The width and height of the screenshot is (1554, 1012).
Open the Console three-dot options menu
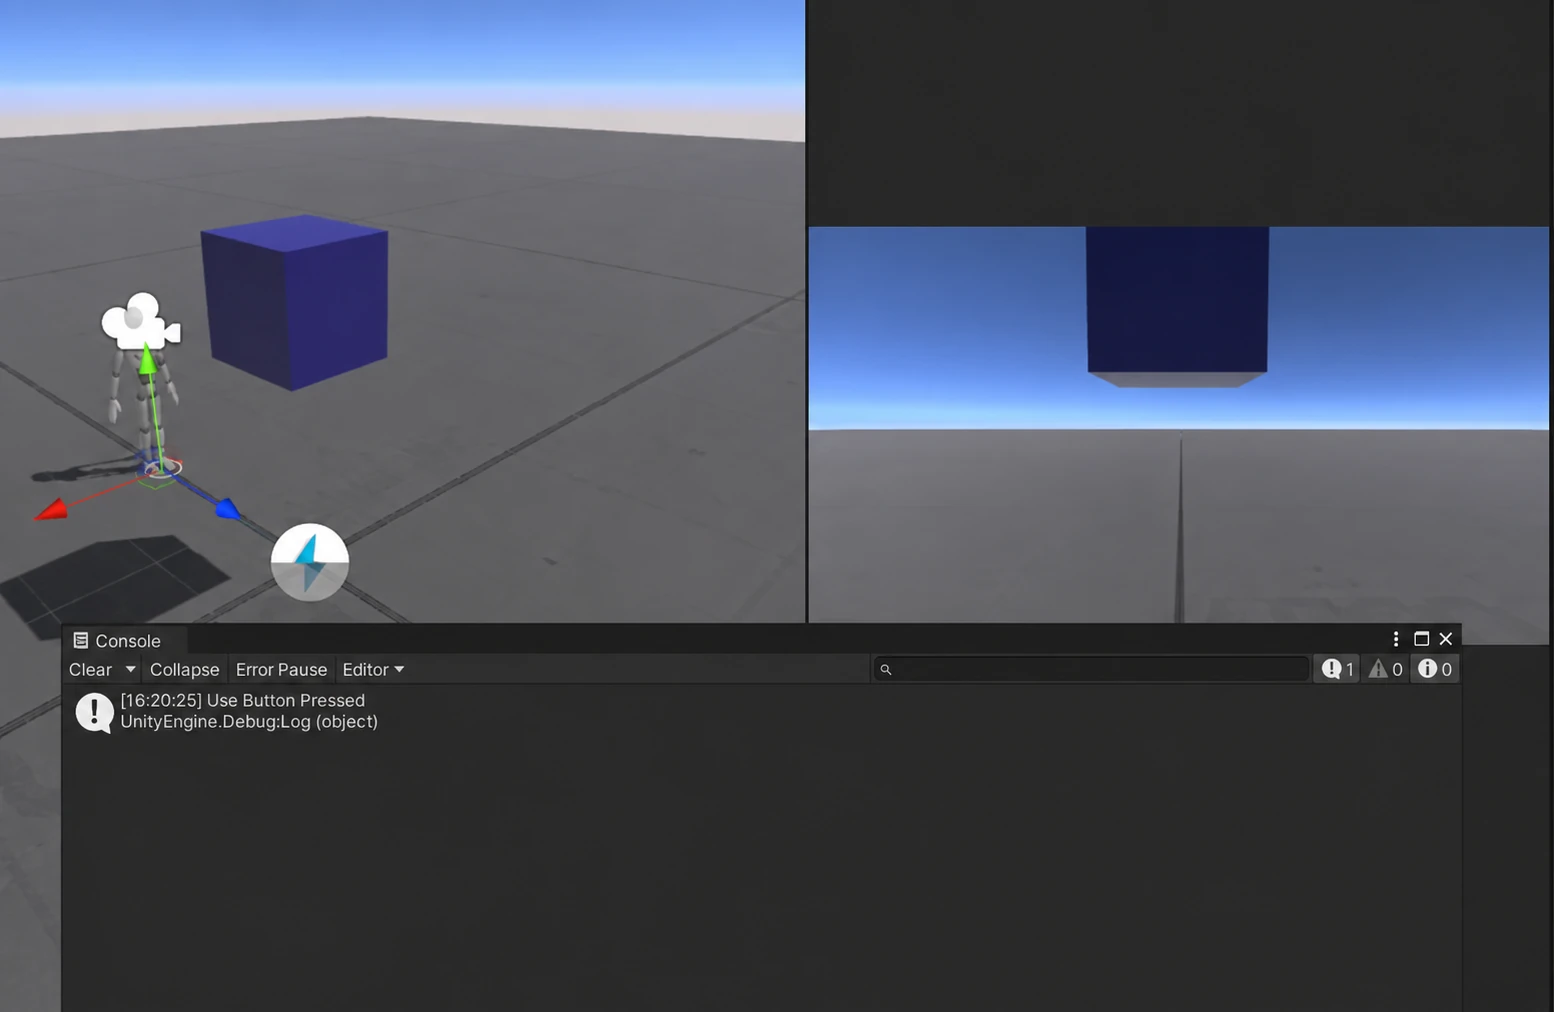[x=1396, y=639]
